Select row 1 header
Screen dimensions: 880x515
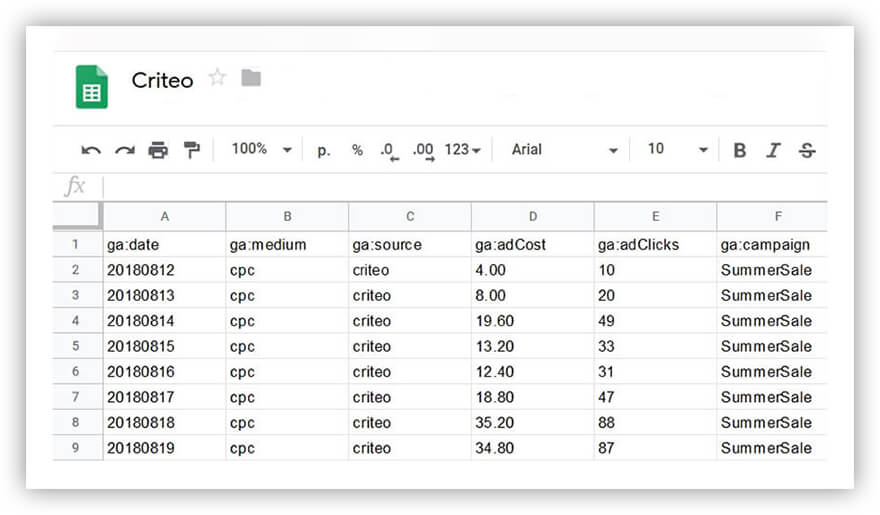click(75, 244)
